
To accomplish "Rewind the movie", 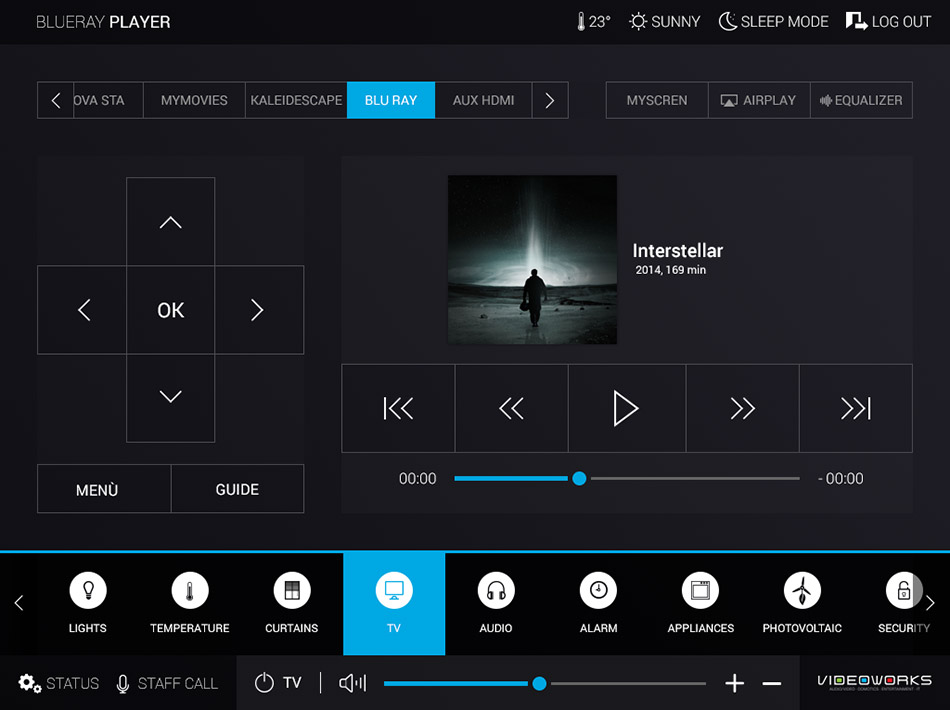I will point(511,408).
